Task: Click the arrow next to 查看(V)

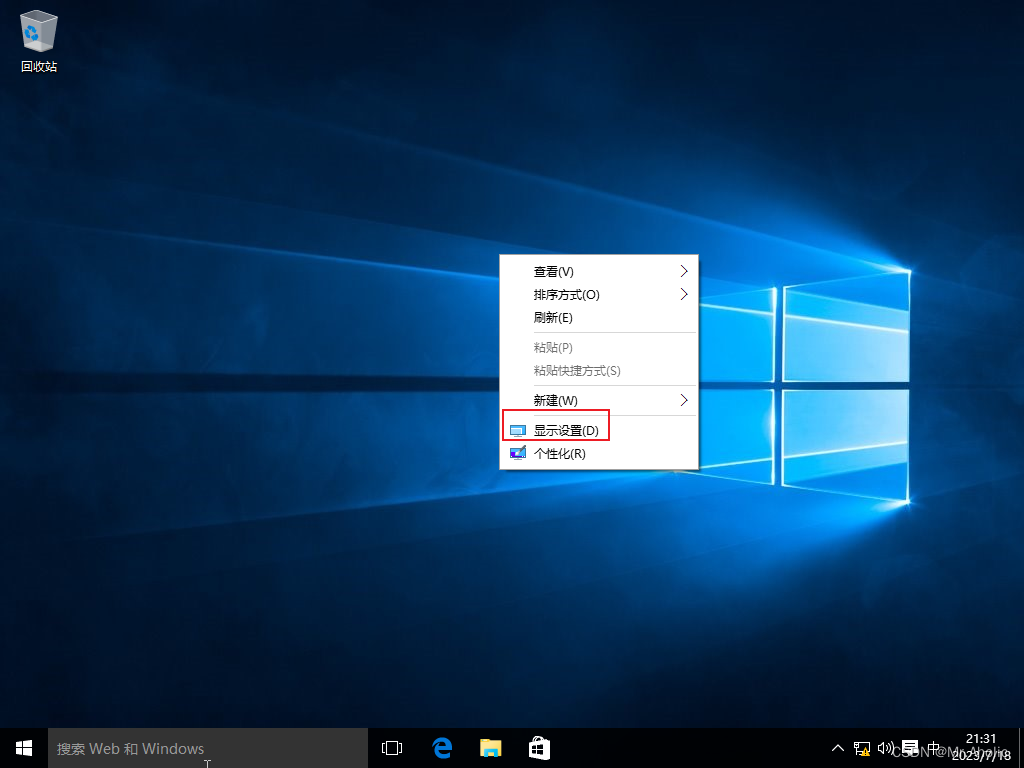Action: [684, 271]
